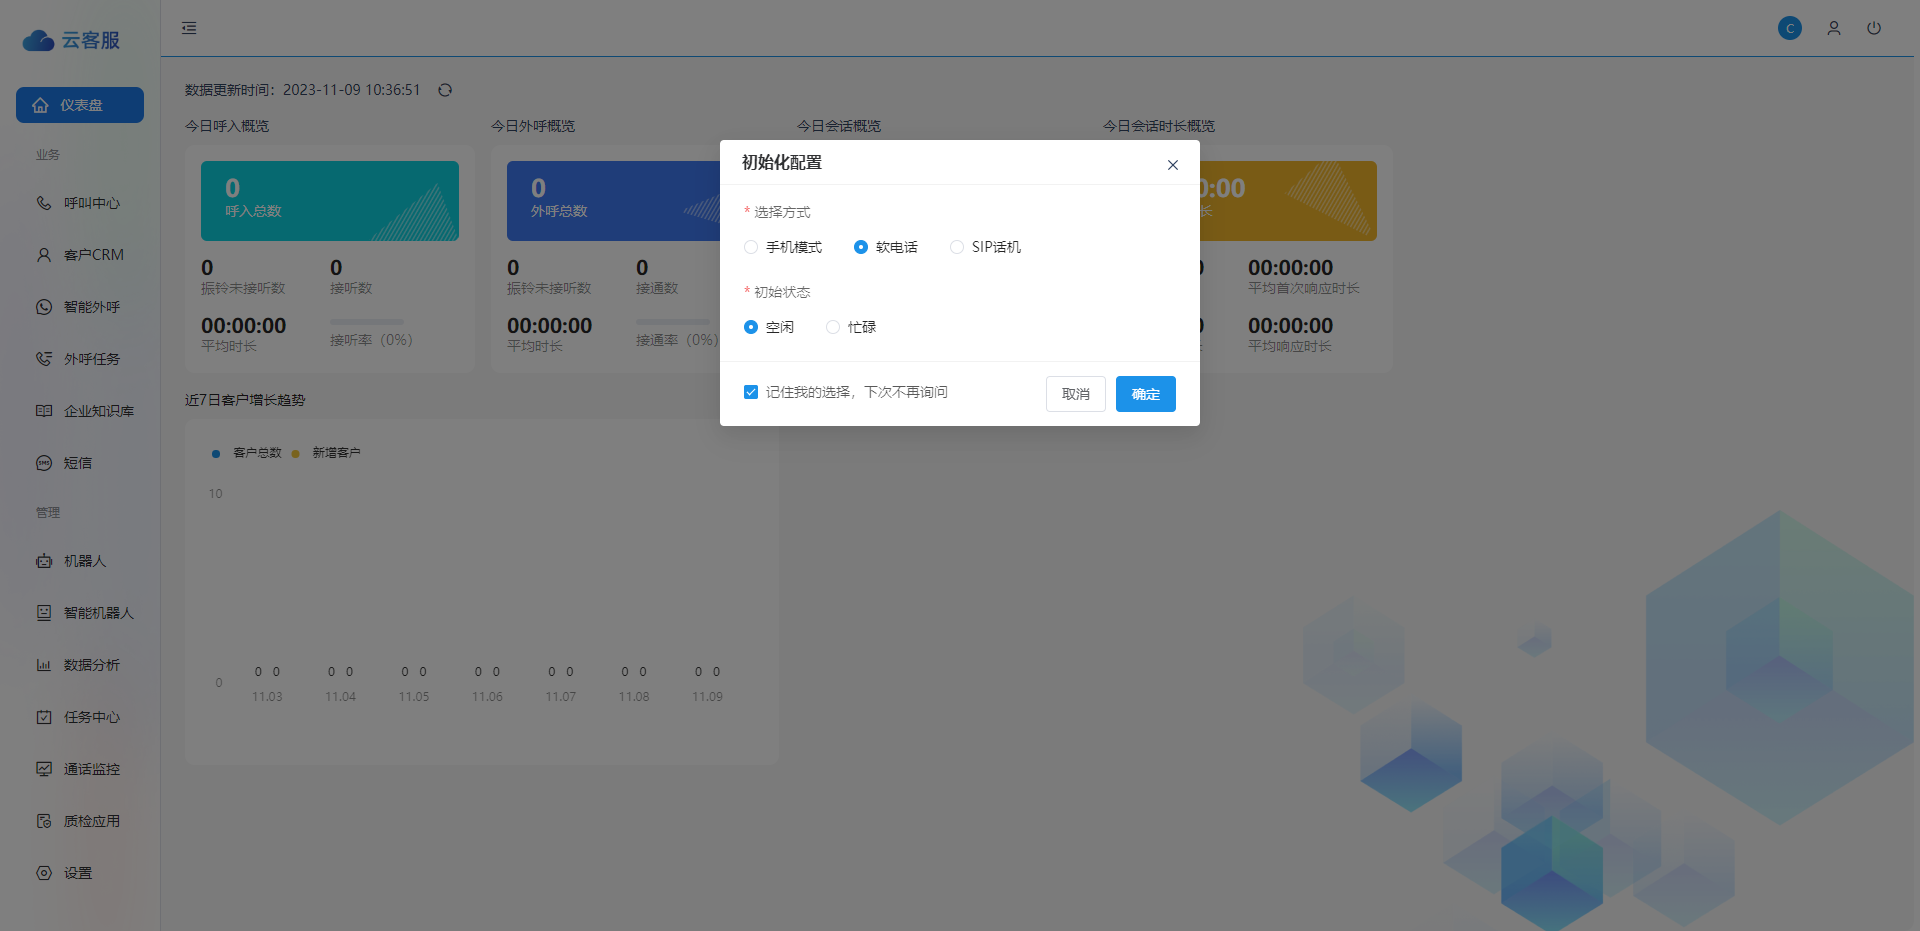Click the 仪表盘 home icon

[40, 105]
